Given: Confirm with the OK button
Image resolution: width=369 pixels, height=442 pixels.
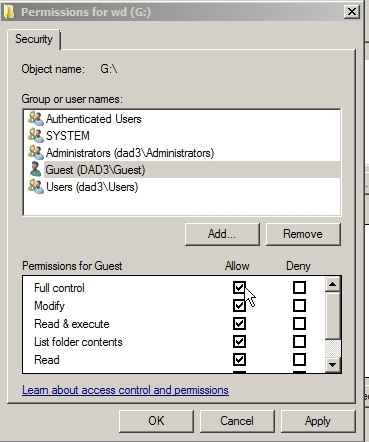Looking at the screenshot, I should [156, 421].
